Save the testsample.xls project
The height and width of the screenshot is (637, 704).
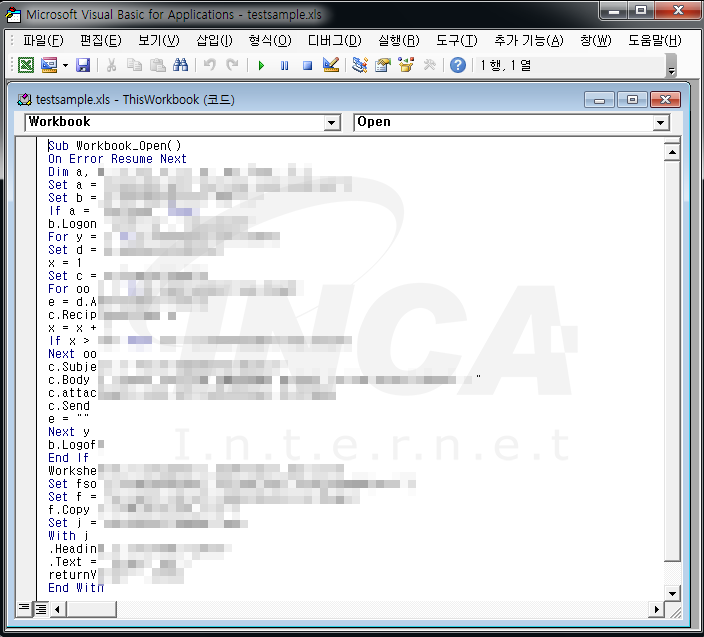tap(83, 66)
